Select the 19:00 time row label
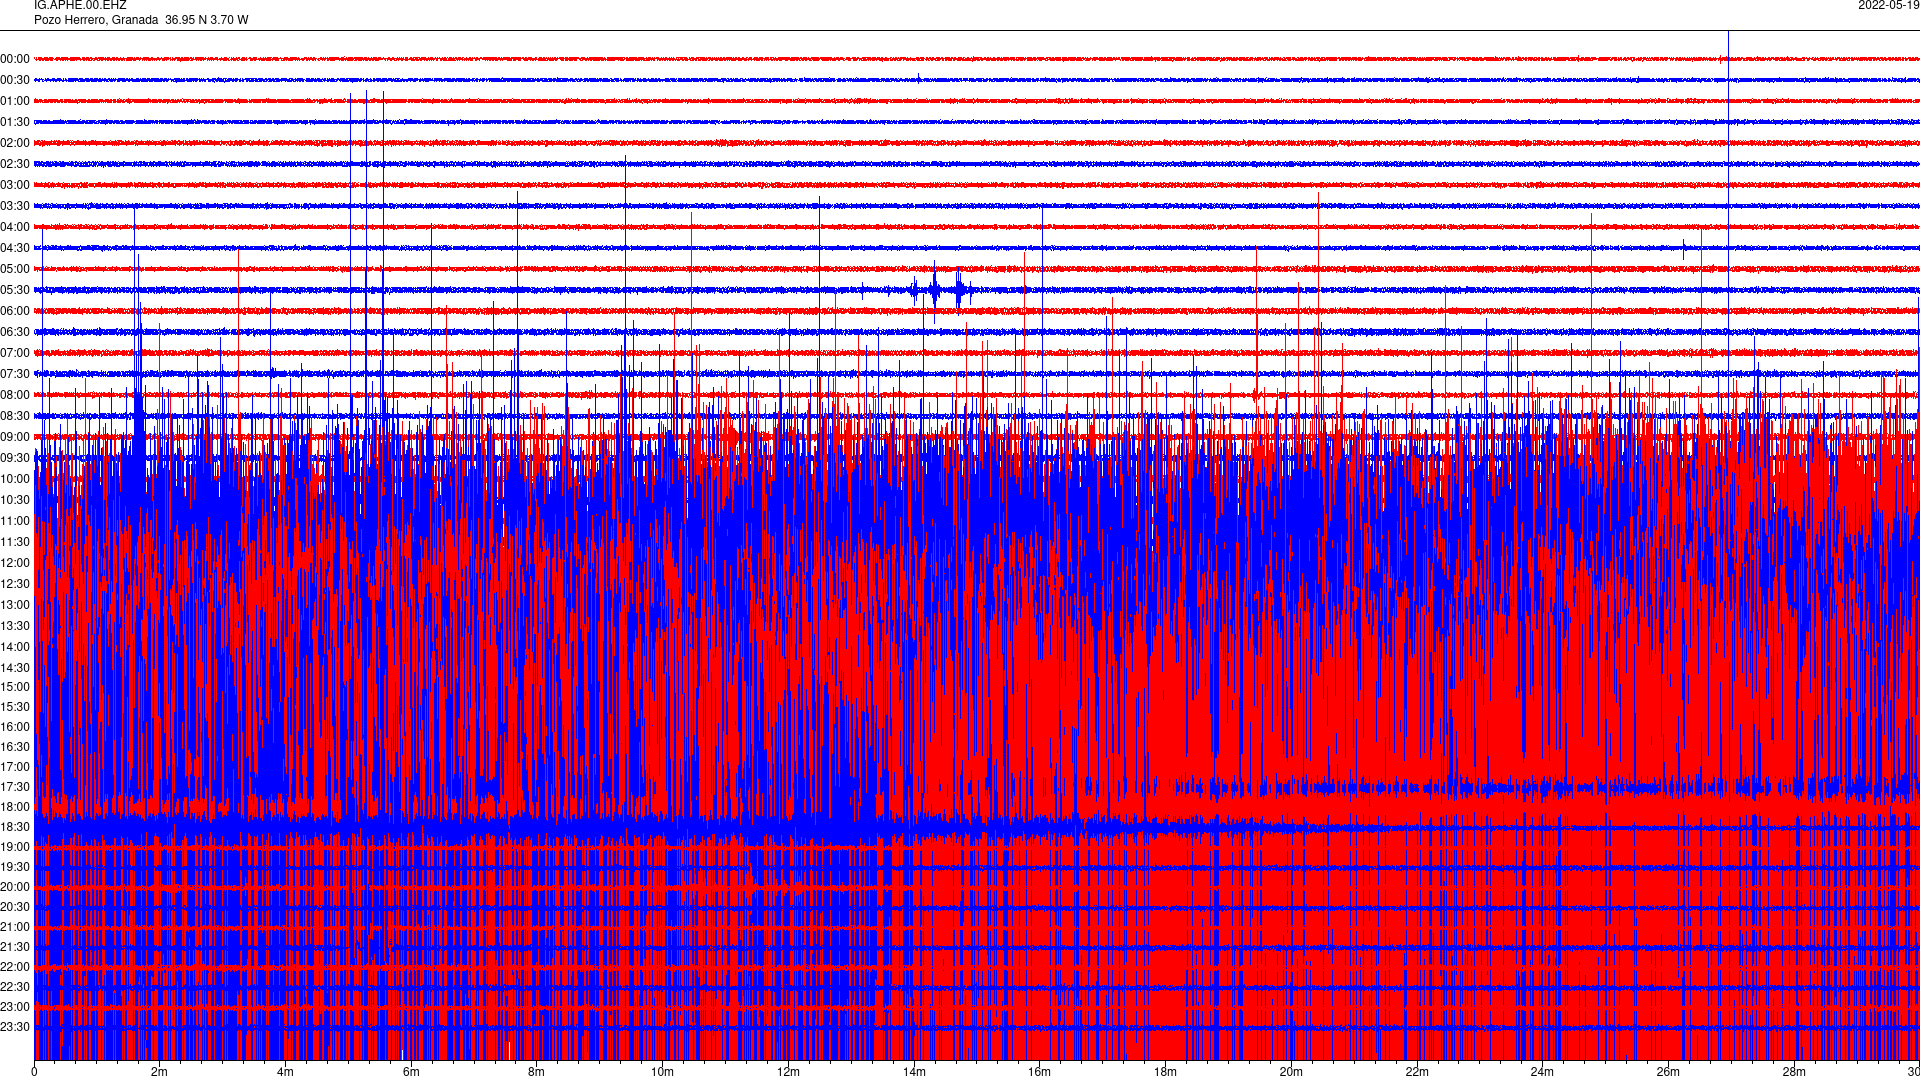Screen dimensions: 1920x1080 tap(15, 847)
